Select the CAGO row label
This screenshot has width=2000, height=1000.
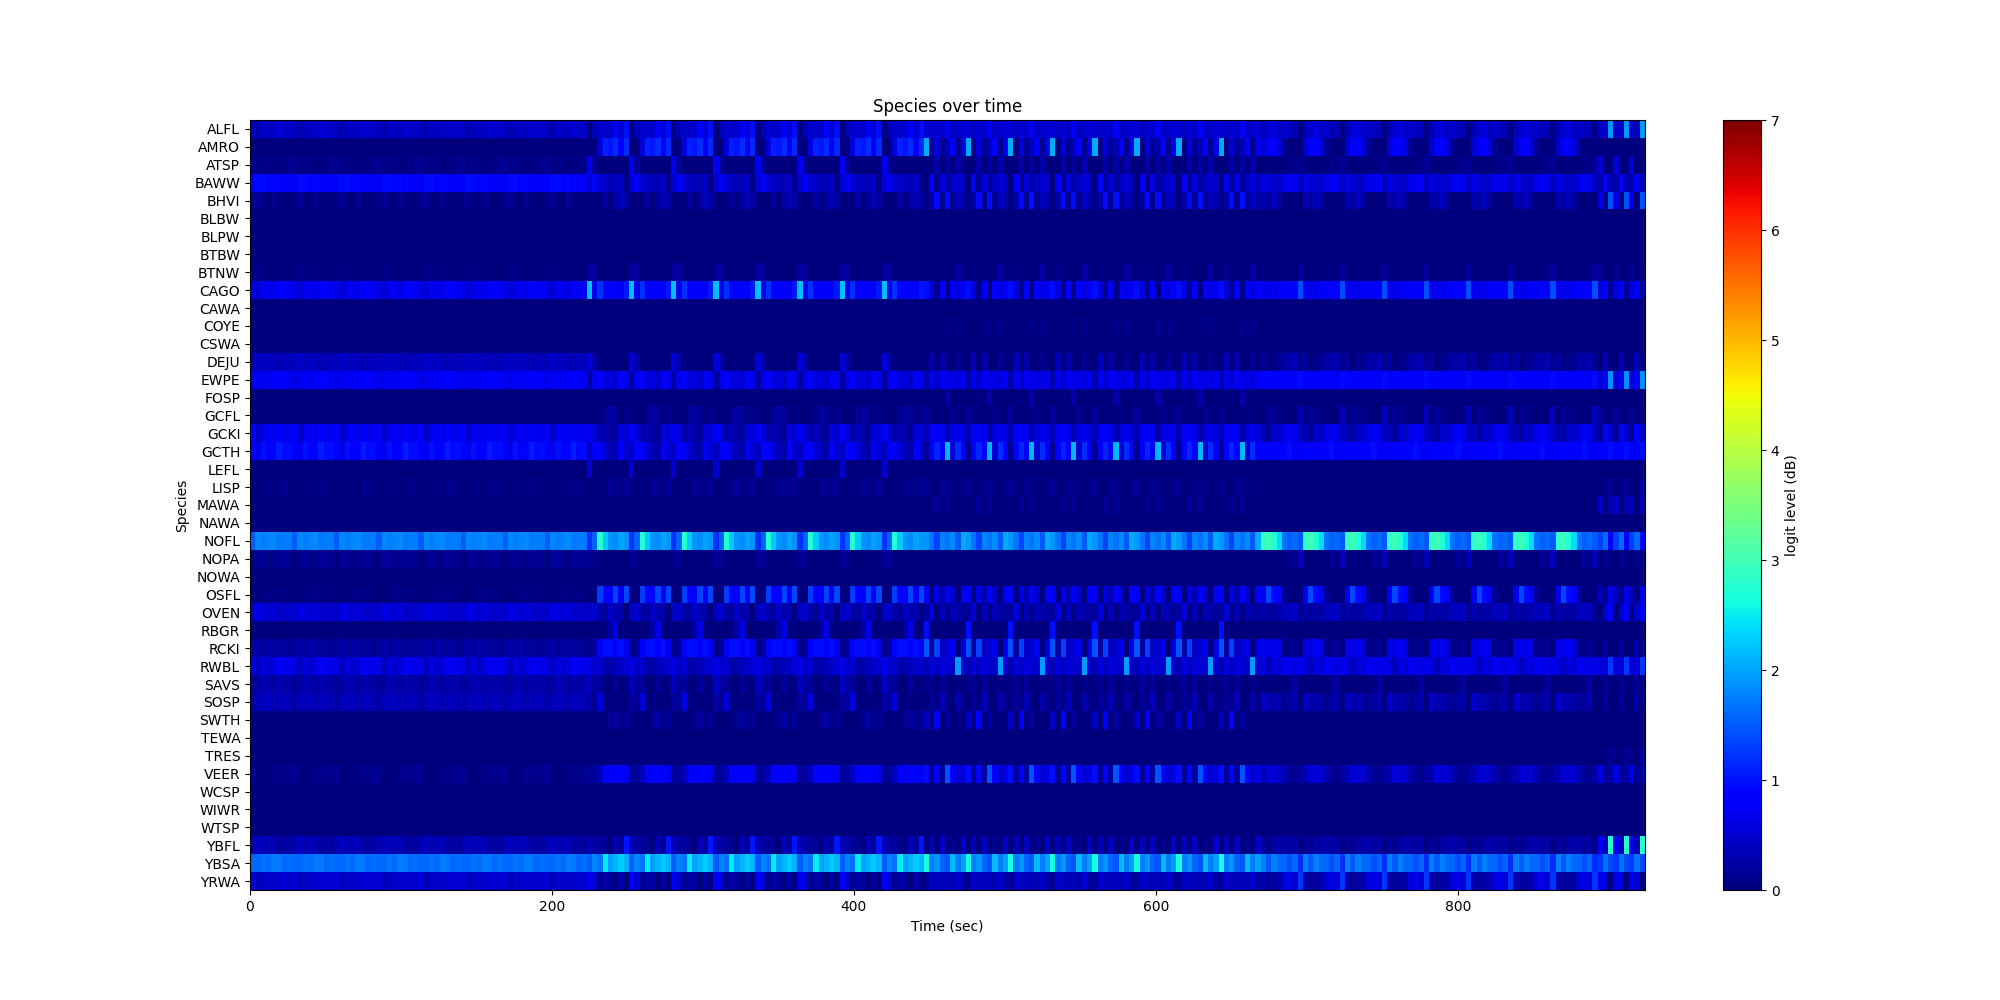[219, 292]
